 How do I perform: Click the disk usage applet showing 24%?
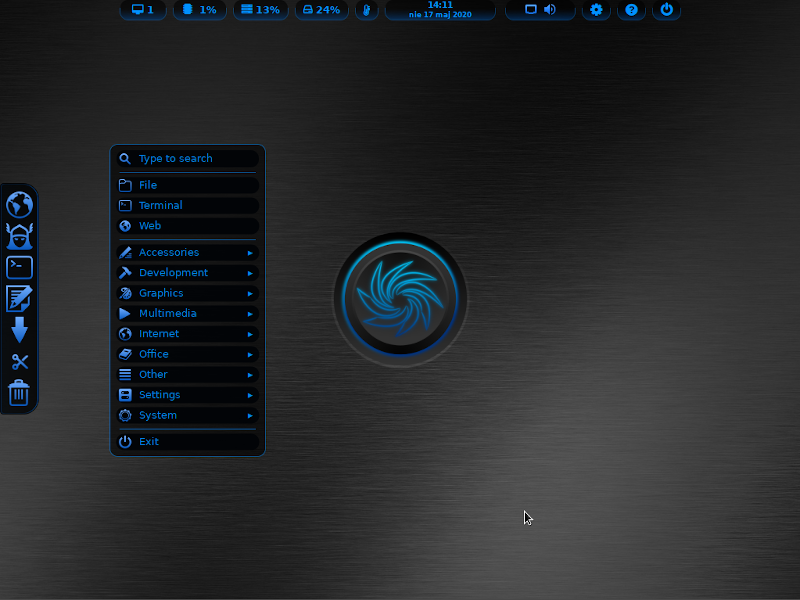322,11
